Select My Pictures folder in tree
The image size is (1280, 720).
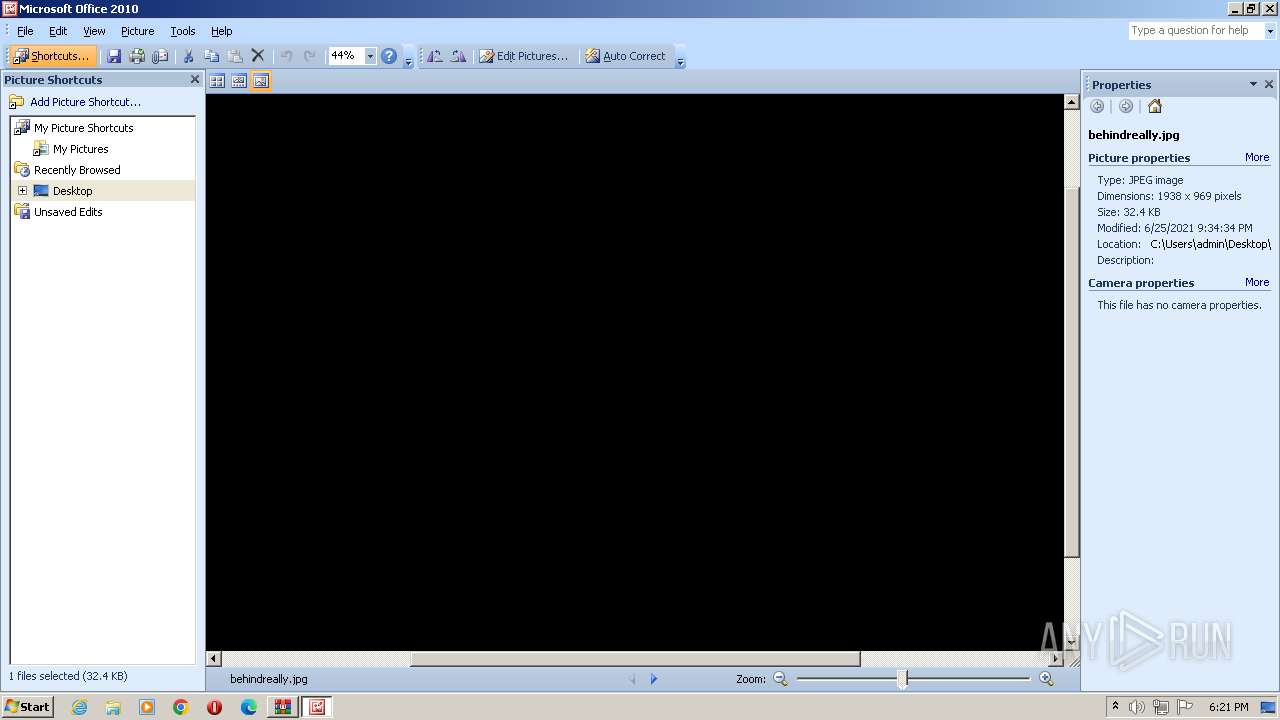(x=80, y=149)
